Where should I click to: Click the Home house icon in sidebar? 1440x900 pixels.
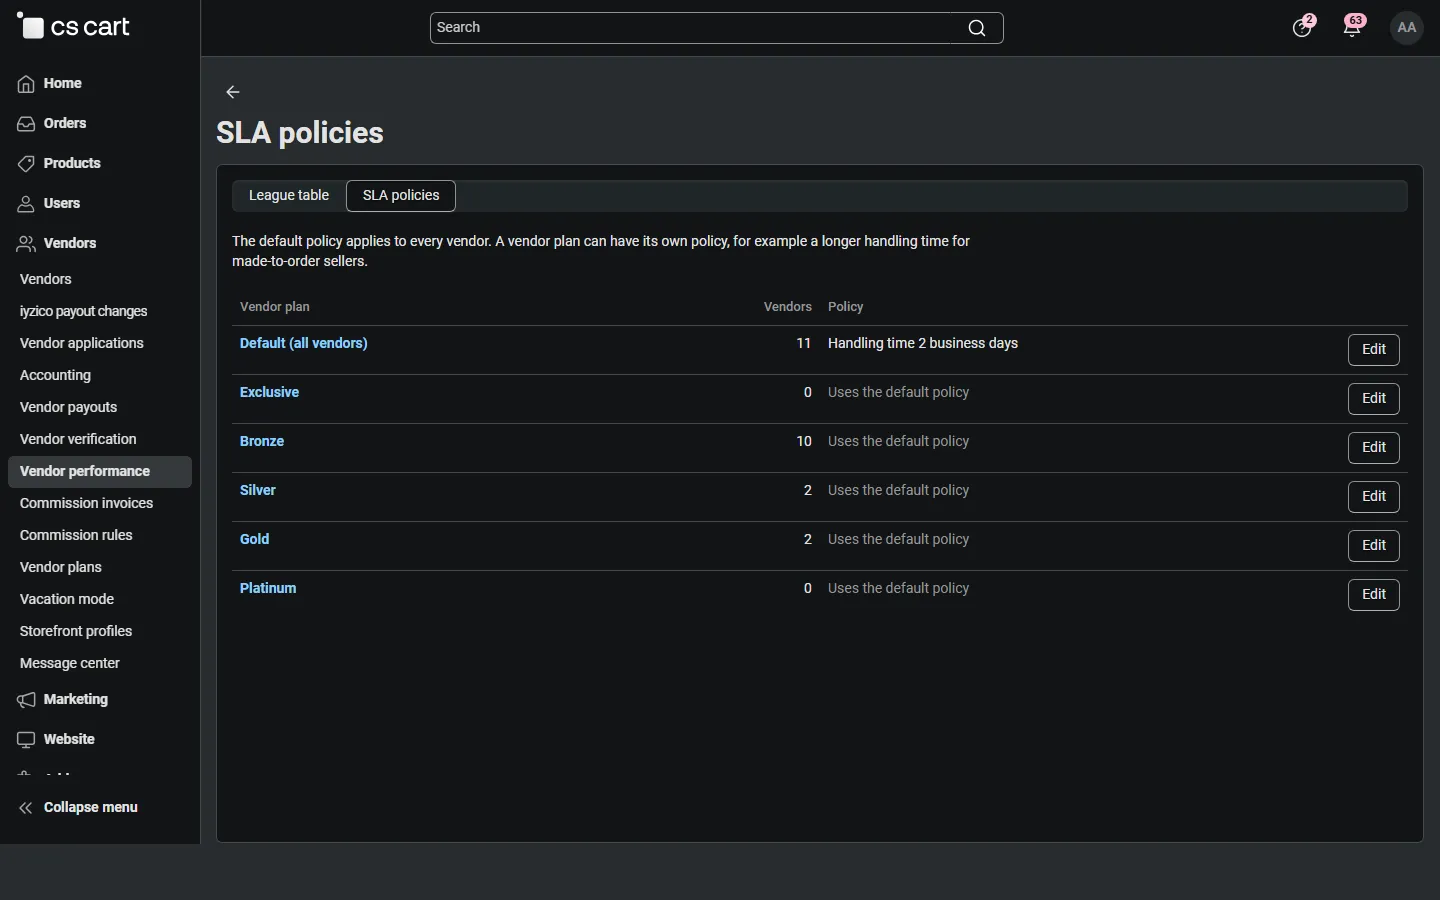click(26, 84)
